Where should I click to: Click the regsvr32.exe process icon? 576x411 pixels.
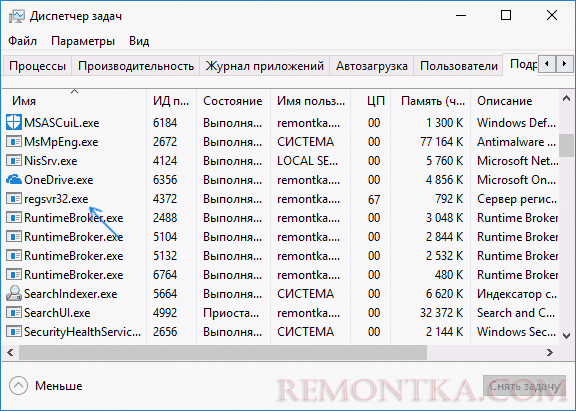coord(14,199)
